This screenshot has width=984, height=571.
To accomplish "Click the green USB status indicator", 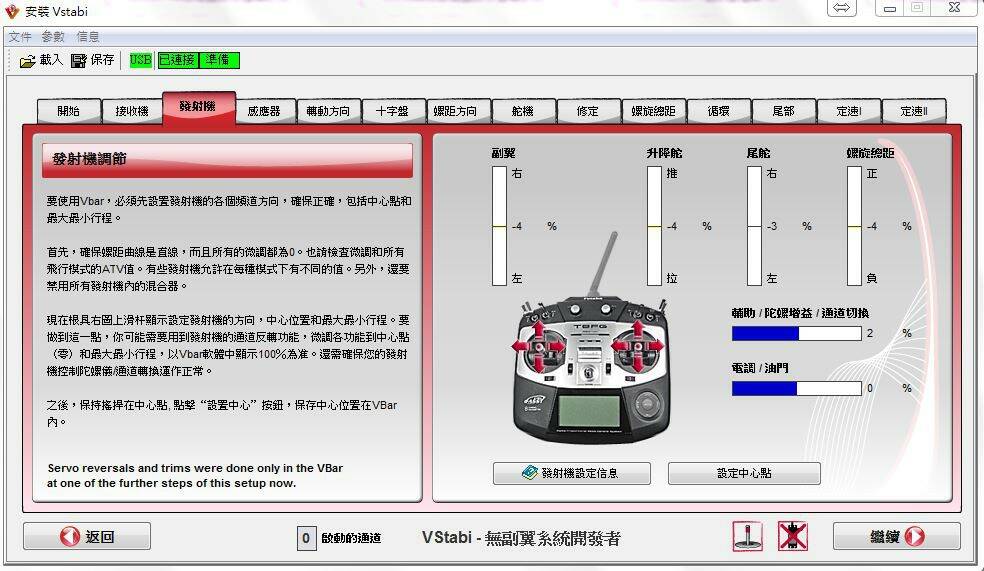I will tap(141, 60).
